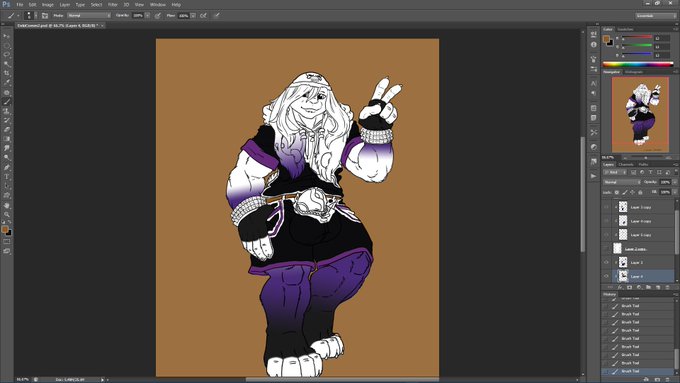Click the foreground color in Color panel

(606, 39)
